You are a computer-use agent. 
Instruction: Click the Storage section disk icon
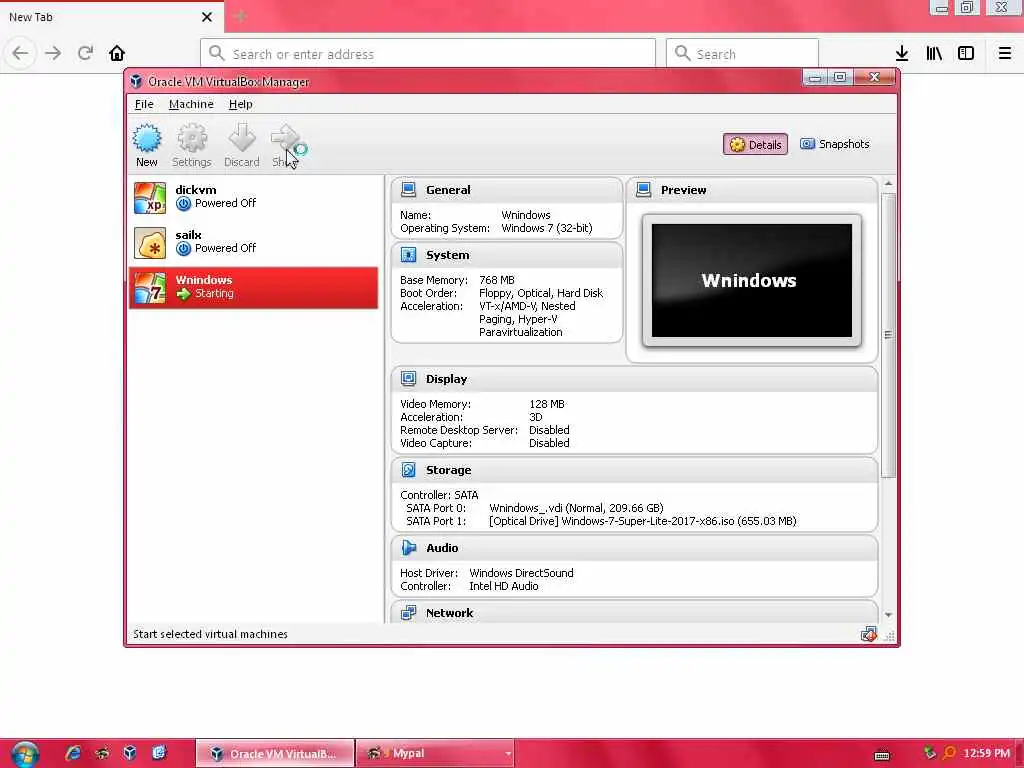click(x=408, y=470)
